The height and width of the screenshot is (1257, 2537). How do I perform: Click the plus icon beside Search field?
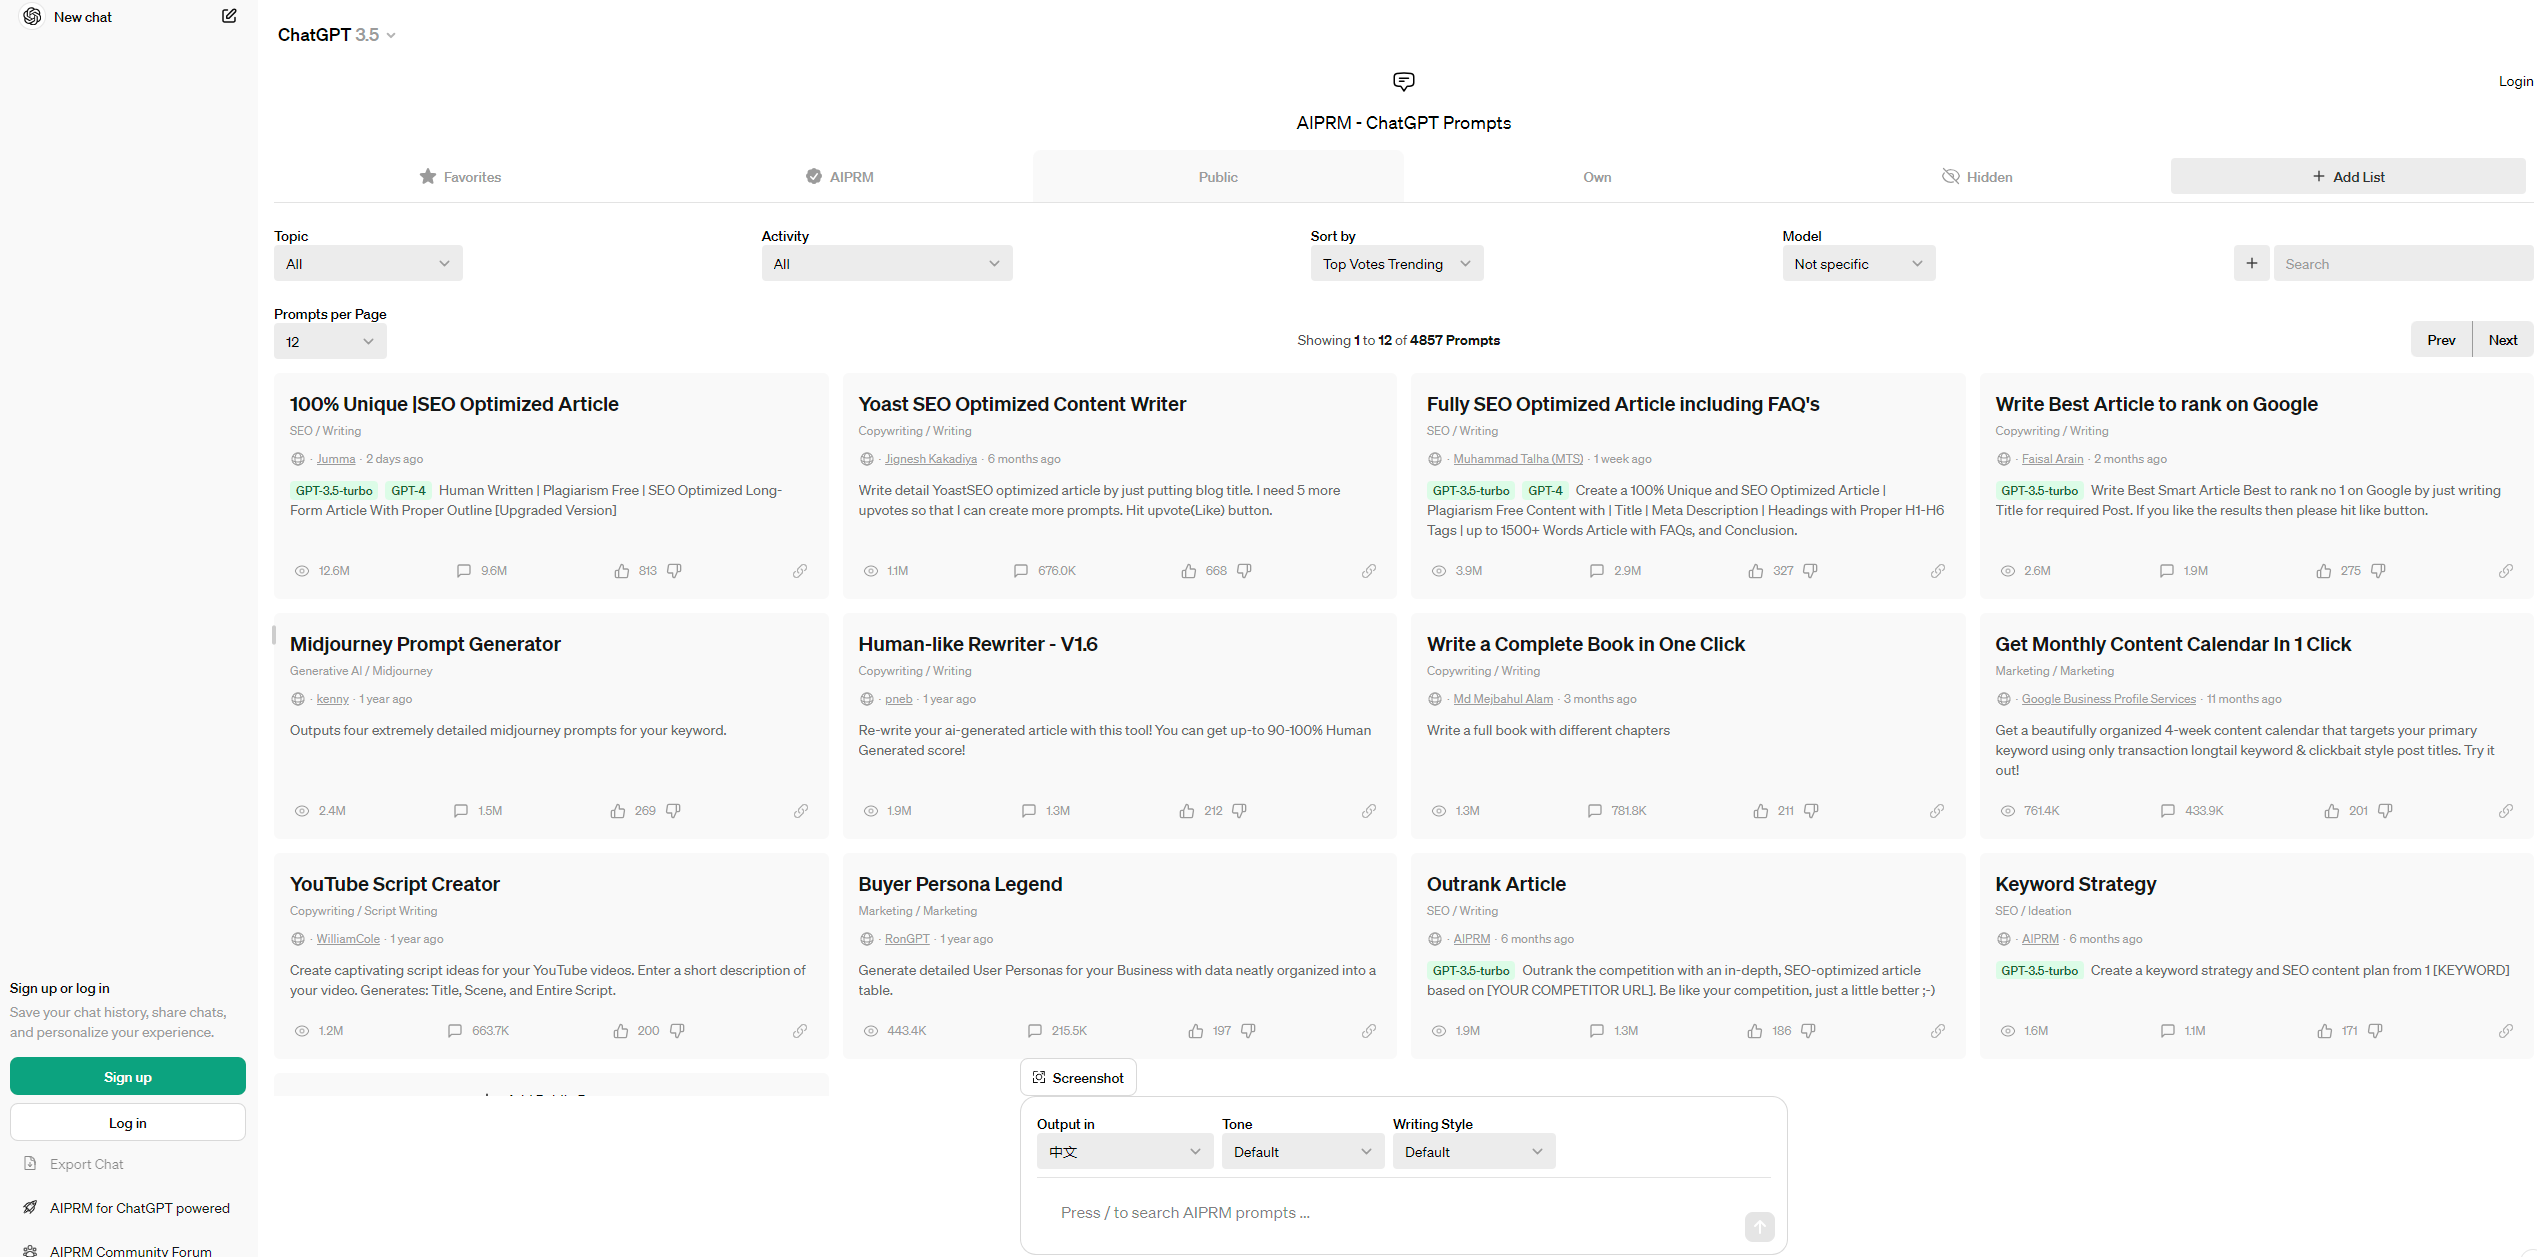2252,263
